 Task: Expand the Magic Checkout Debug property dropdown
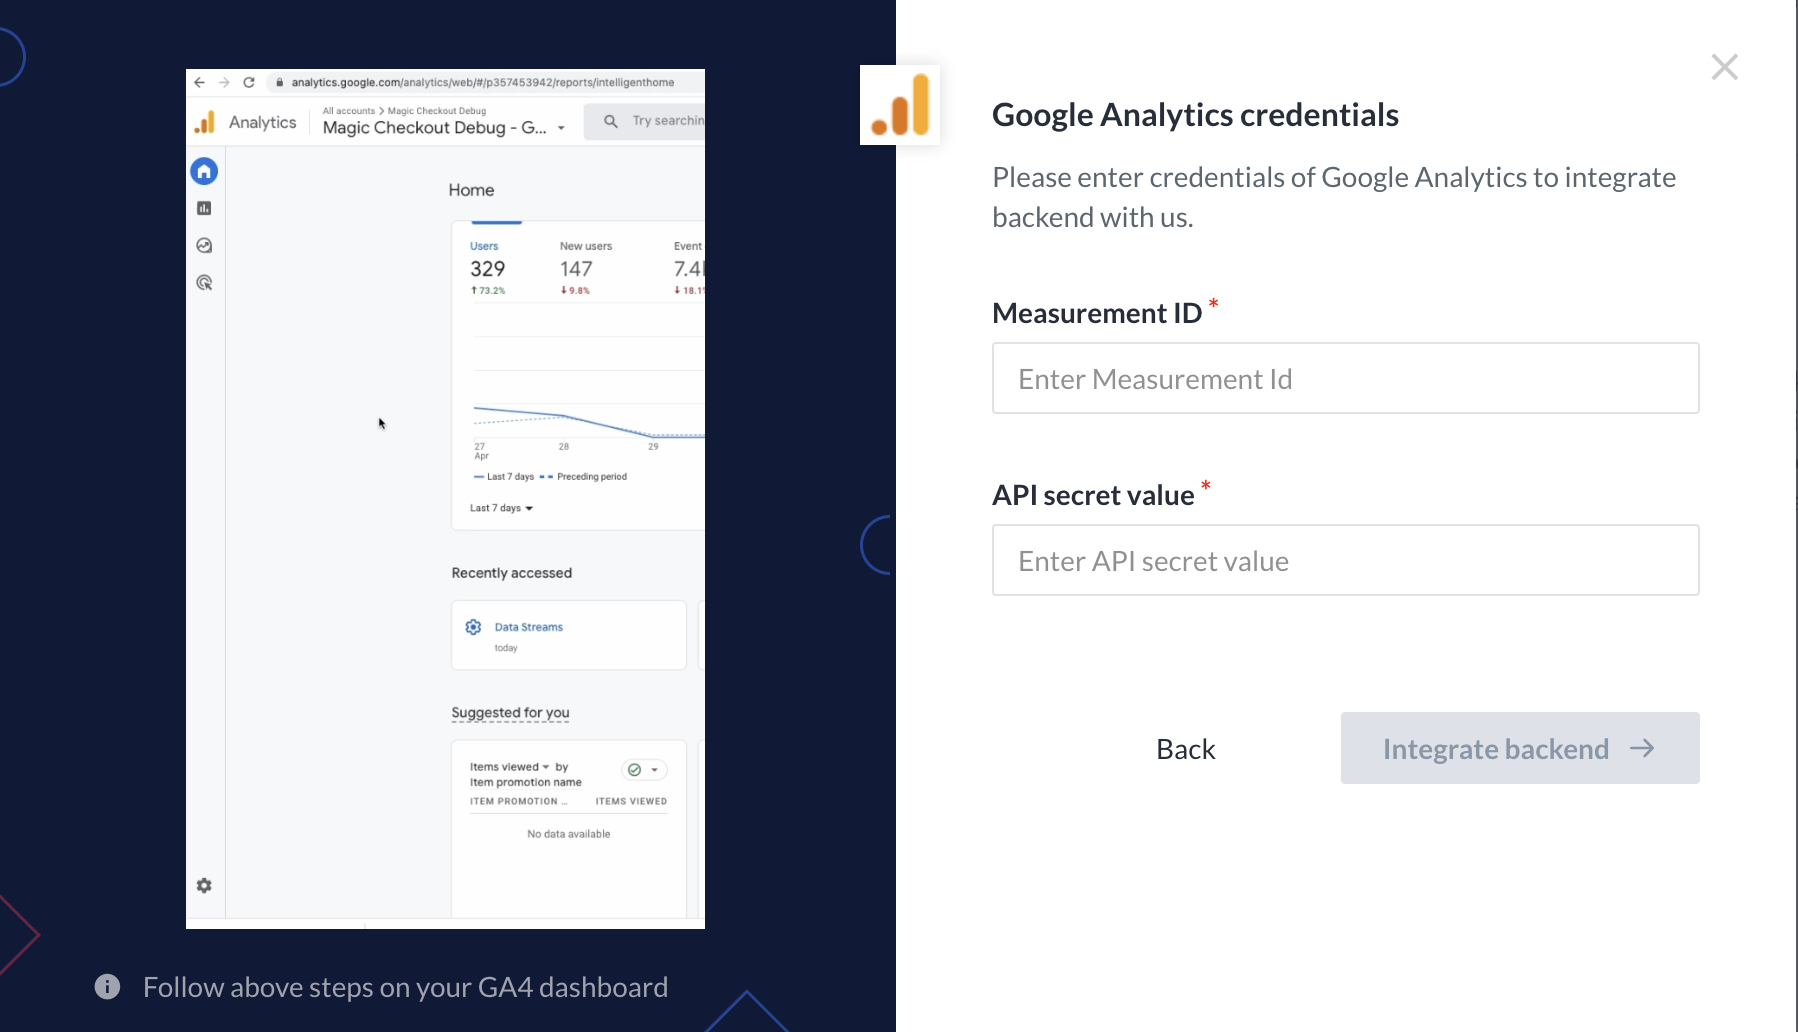[561, 128]
